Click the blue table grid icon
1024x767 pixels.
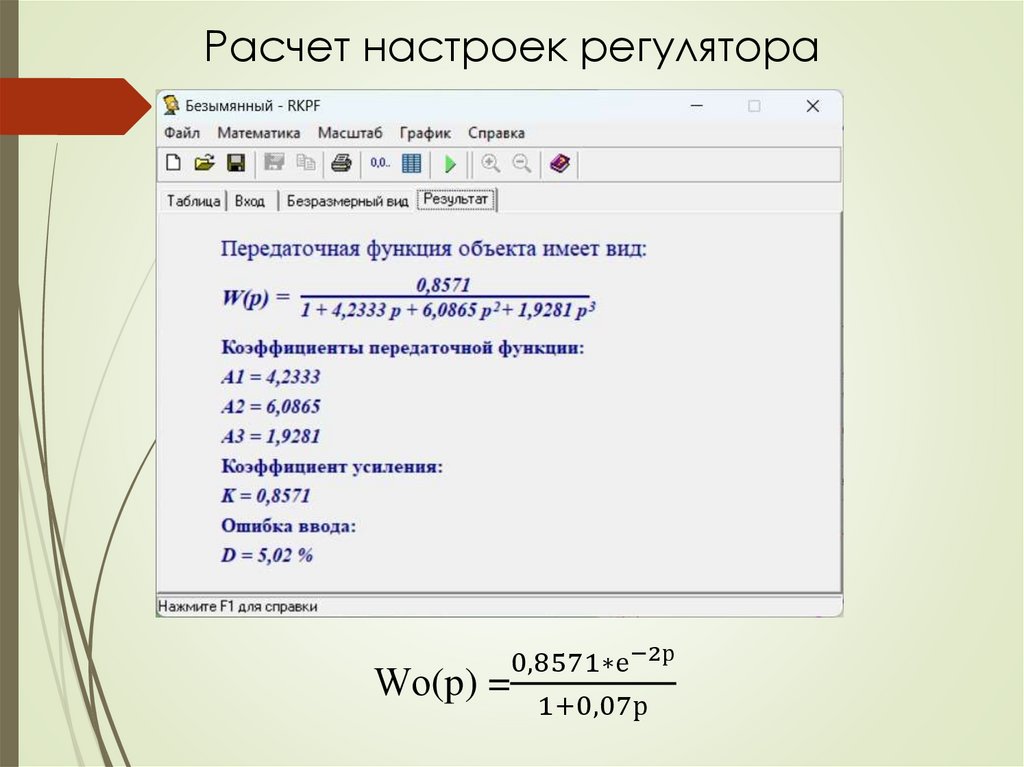click(x=411, y=163)
